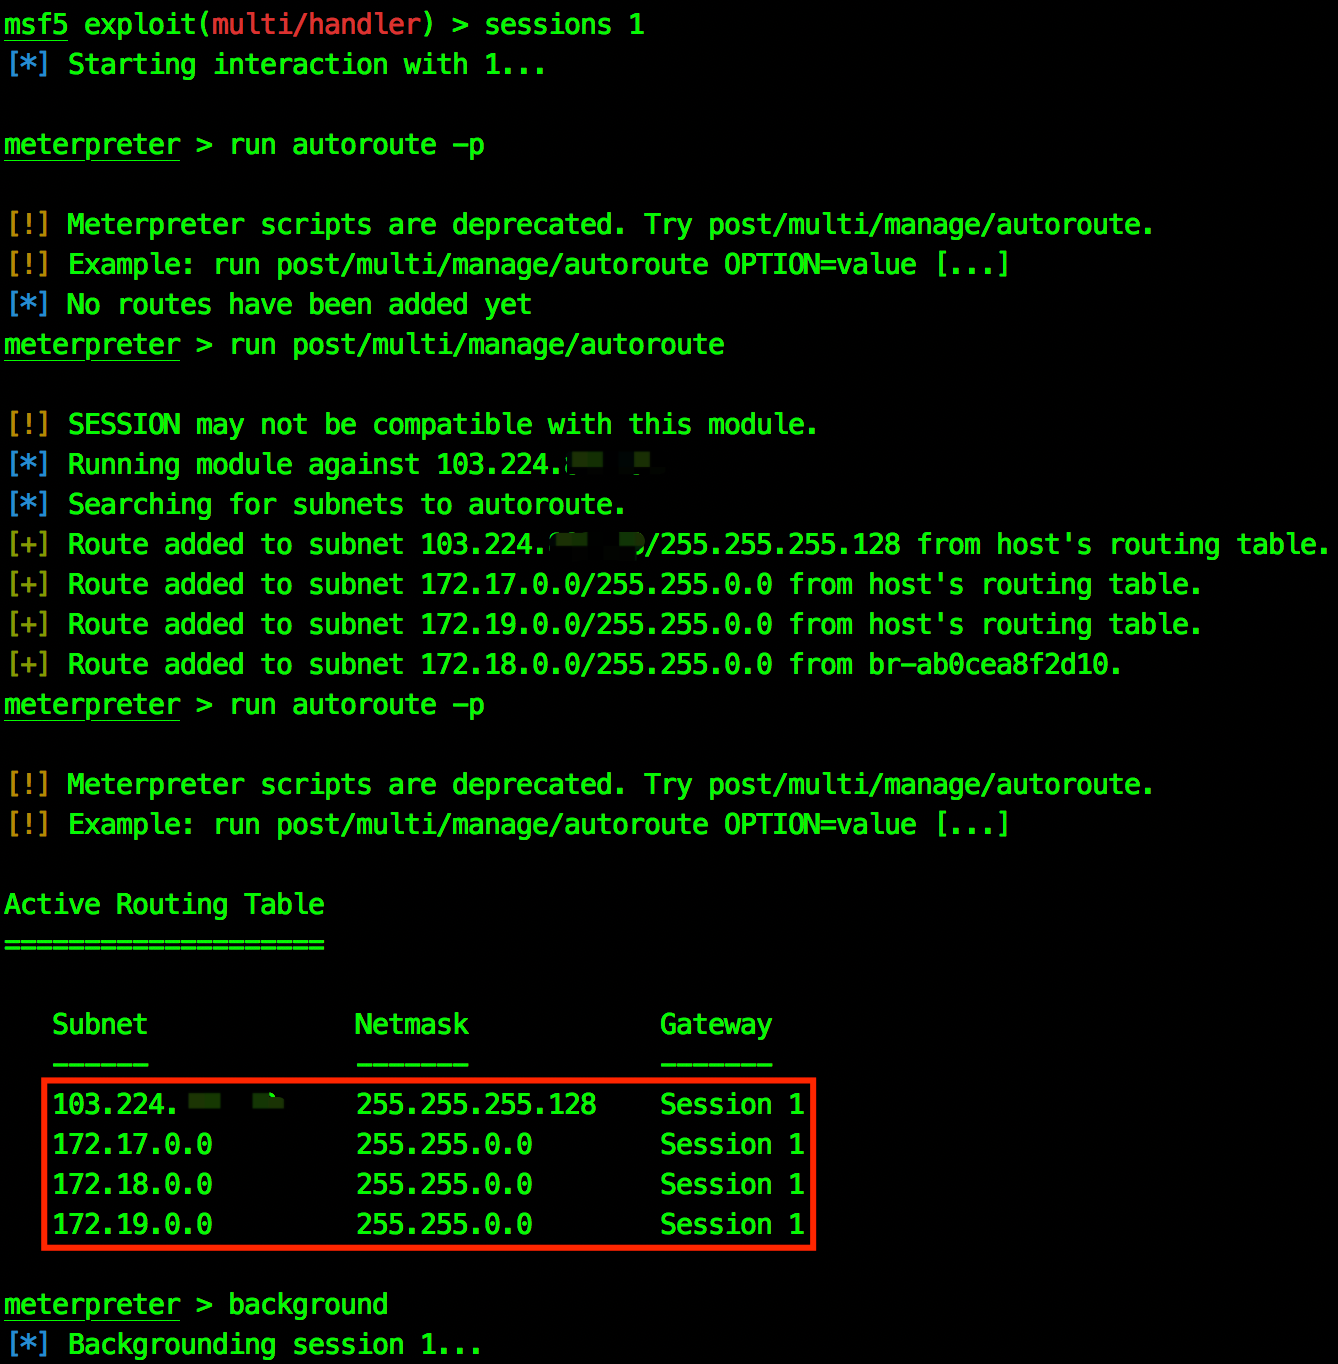Screen dimensions: 1338x1364
Task: Click 'SESSION may not be compatible' warning line
Action: point(412,424)
